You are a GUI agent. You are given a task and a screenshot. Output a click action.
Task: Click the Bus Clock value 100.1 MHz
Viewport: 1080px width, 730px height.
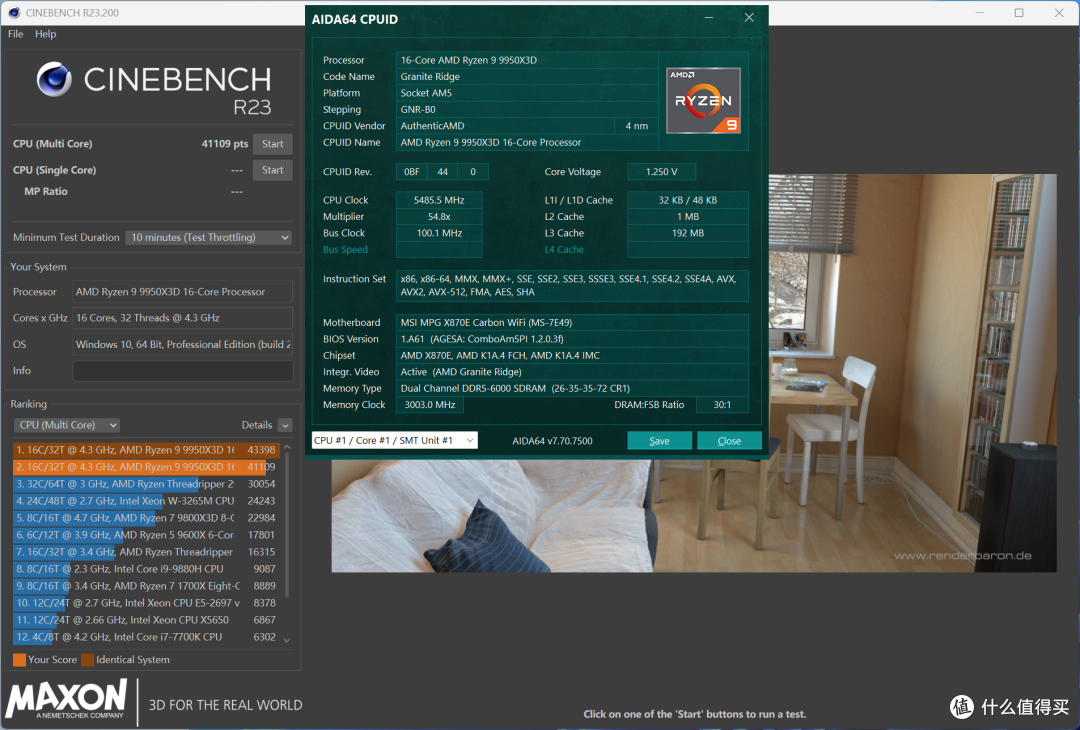(x=439, y=233)
